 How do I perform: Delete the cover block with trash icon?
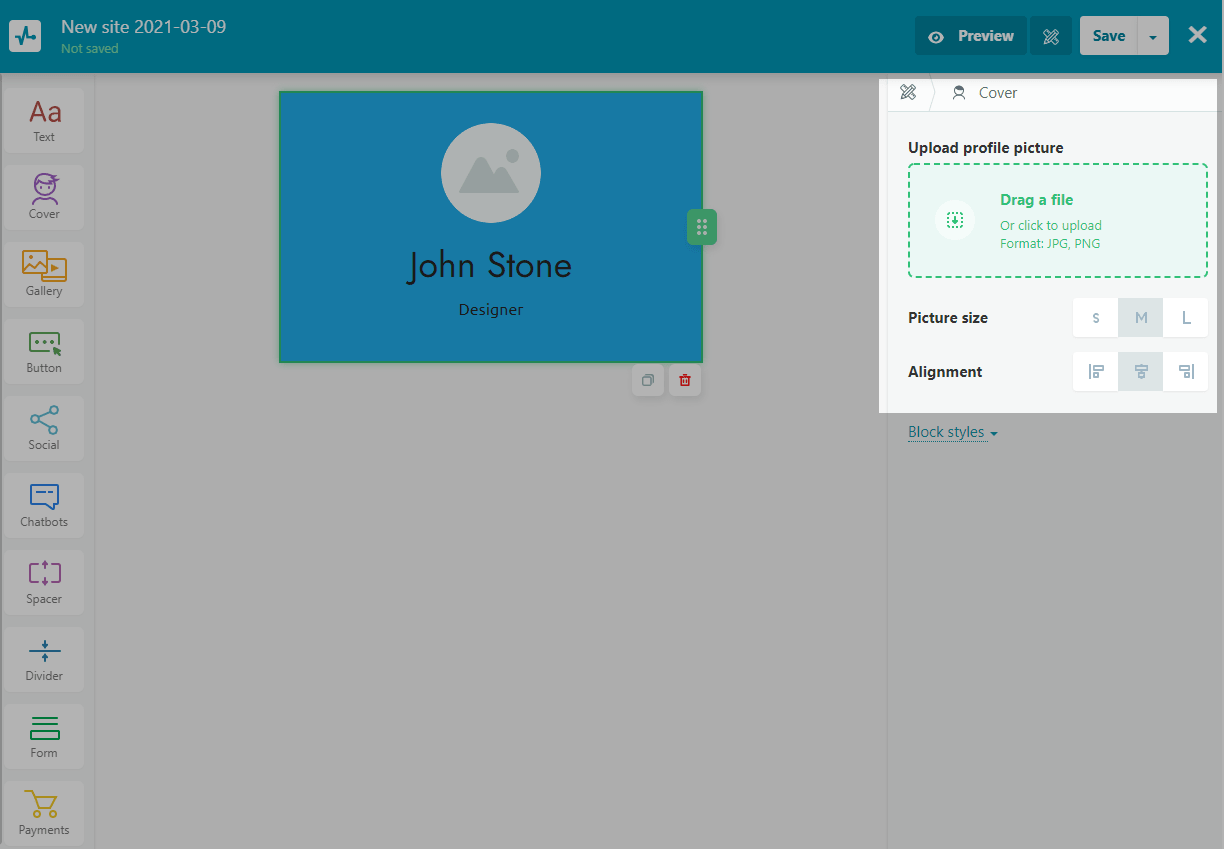tap(685, 380)
